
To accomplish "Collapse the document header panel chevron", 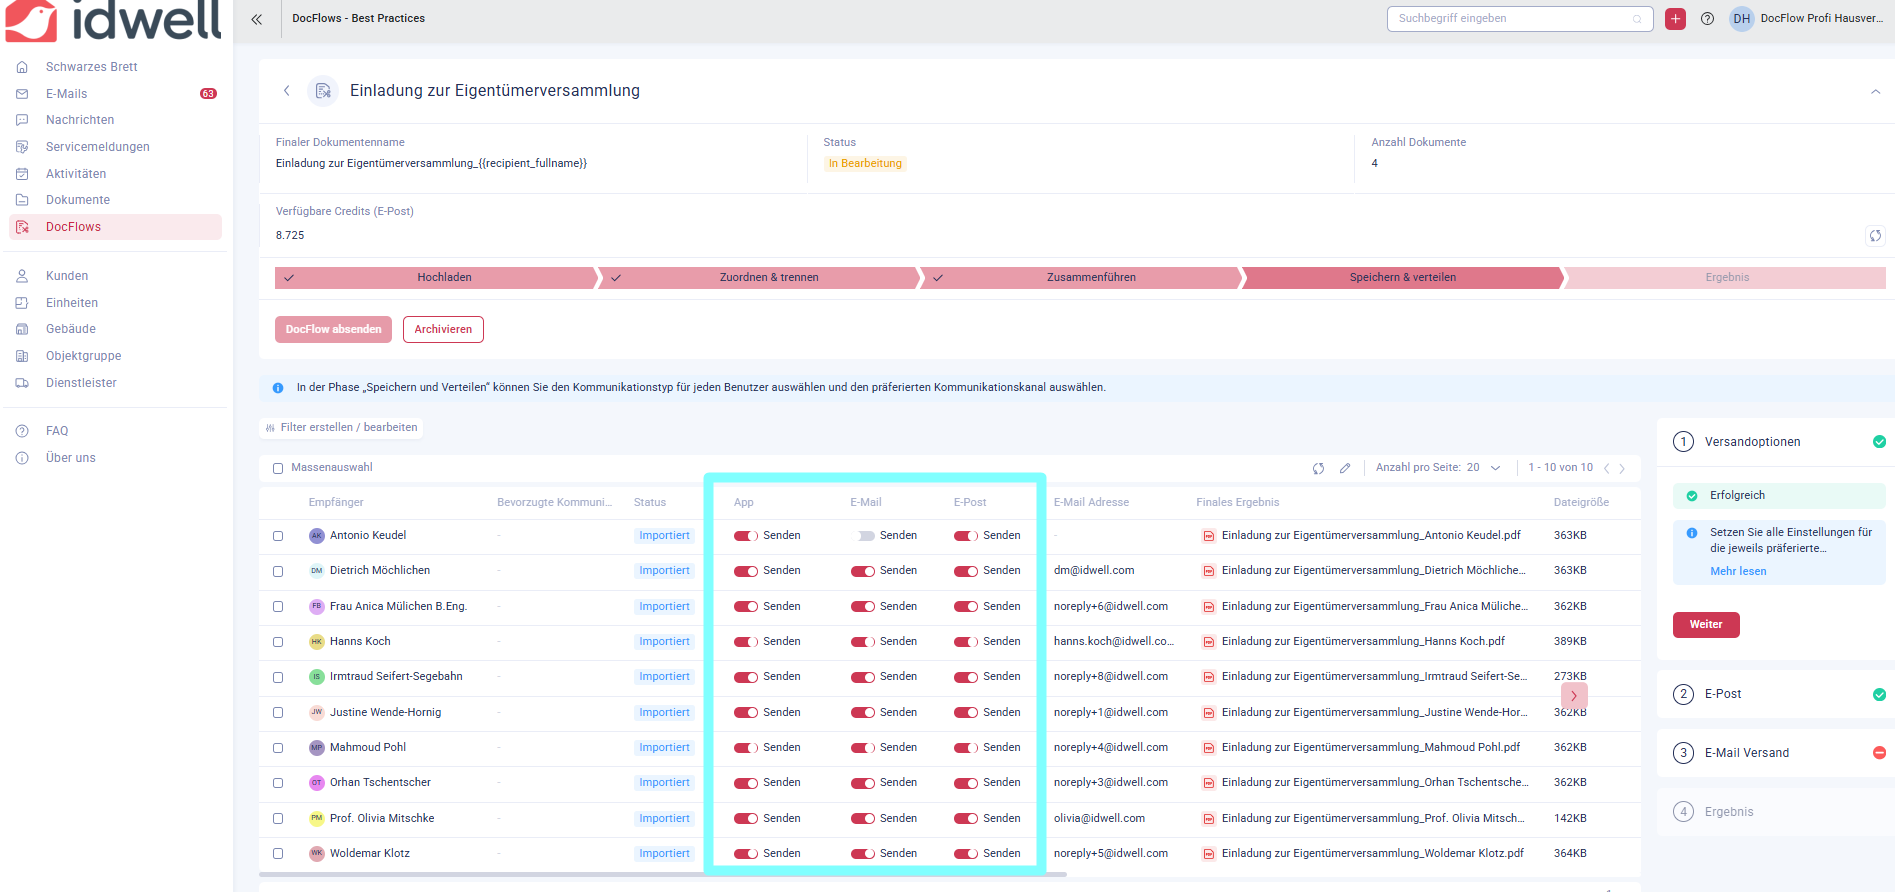I will coord(1875,92).
